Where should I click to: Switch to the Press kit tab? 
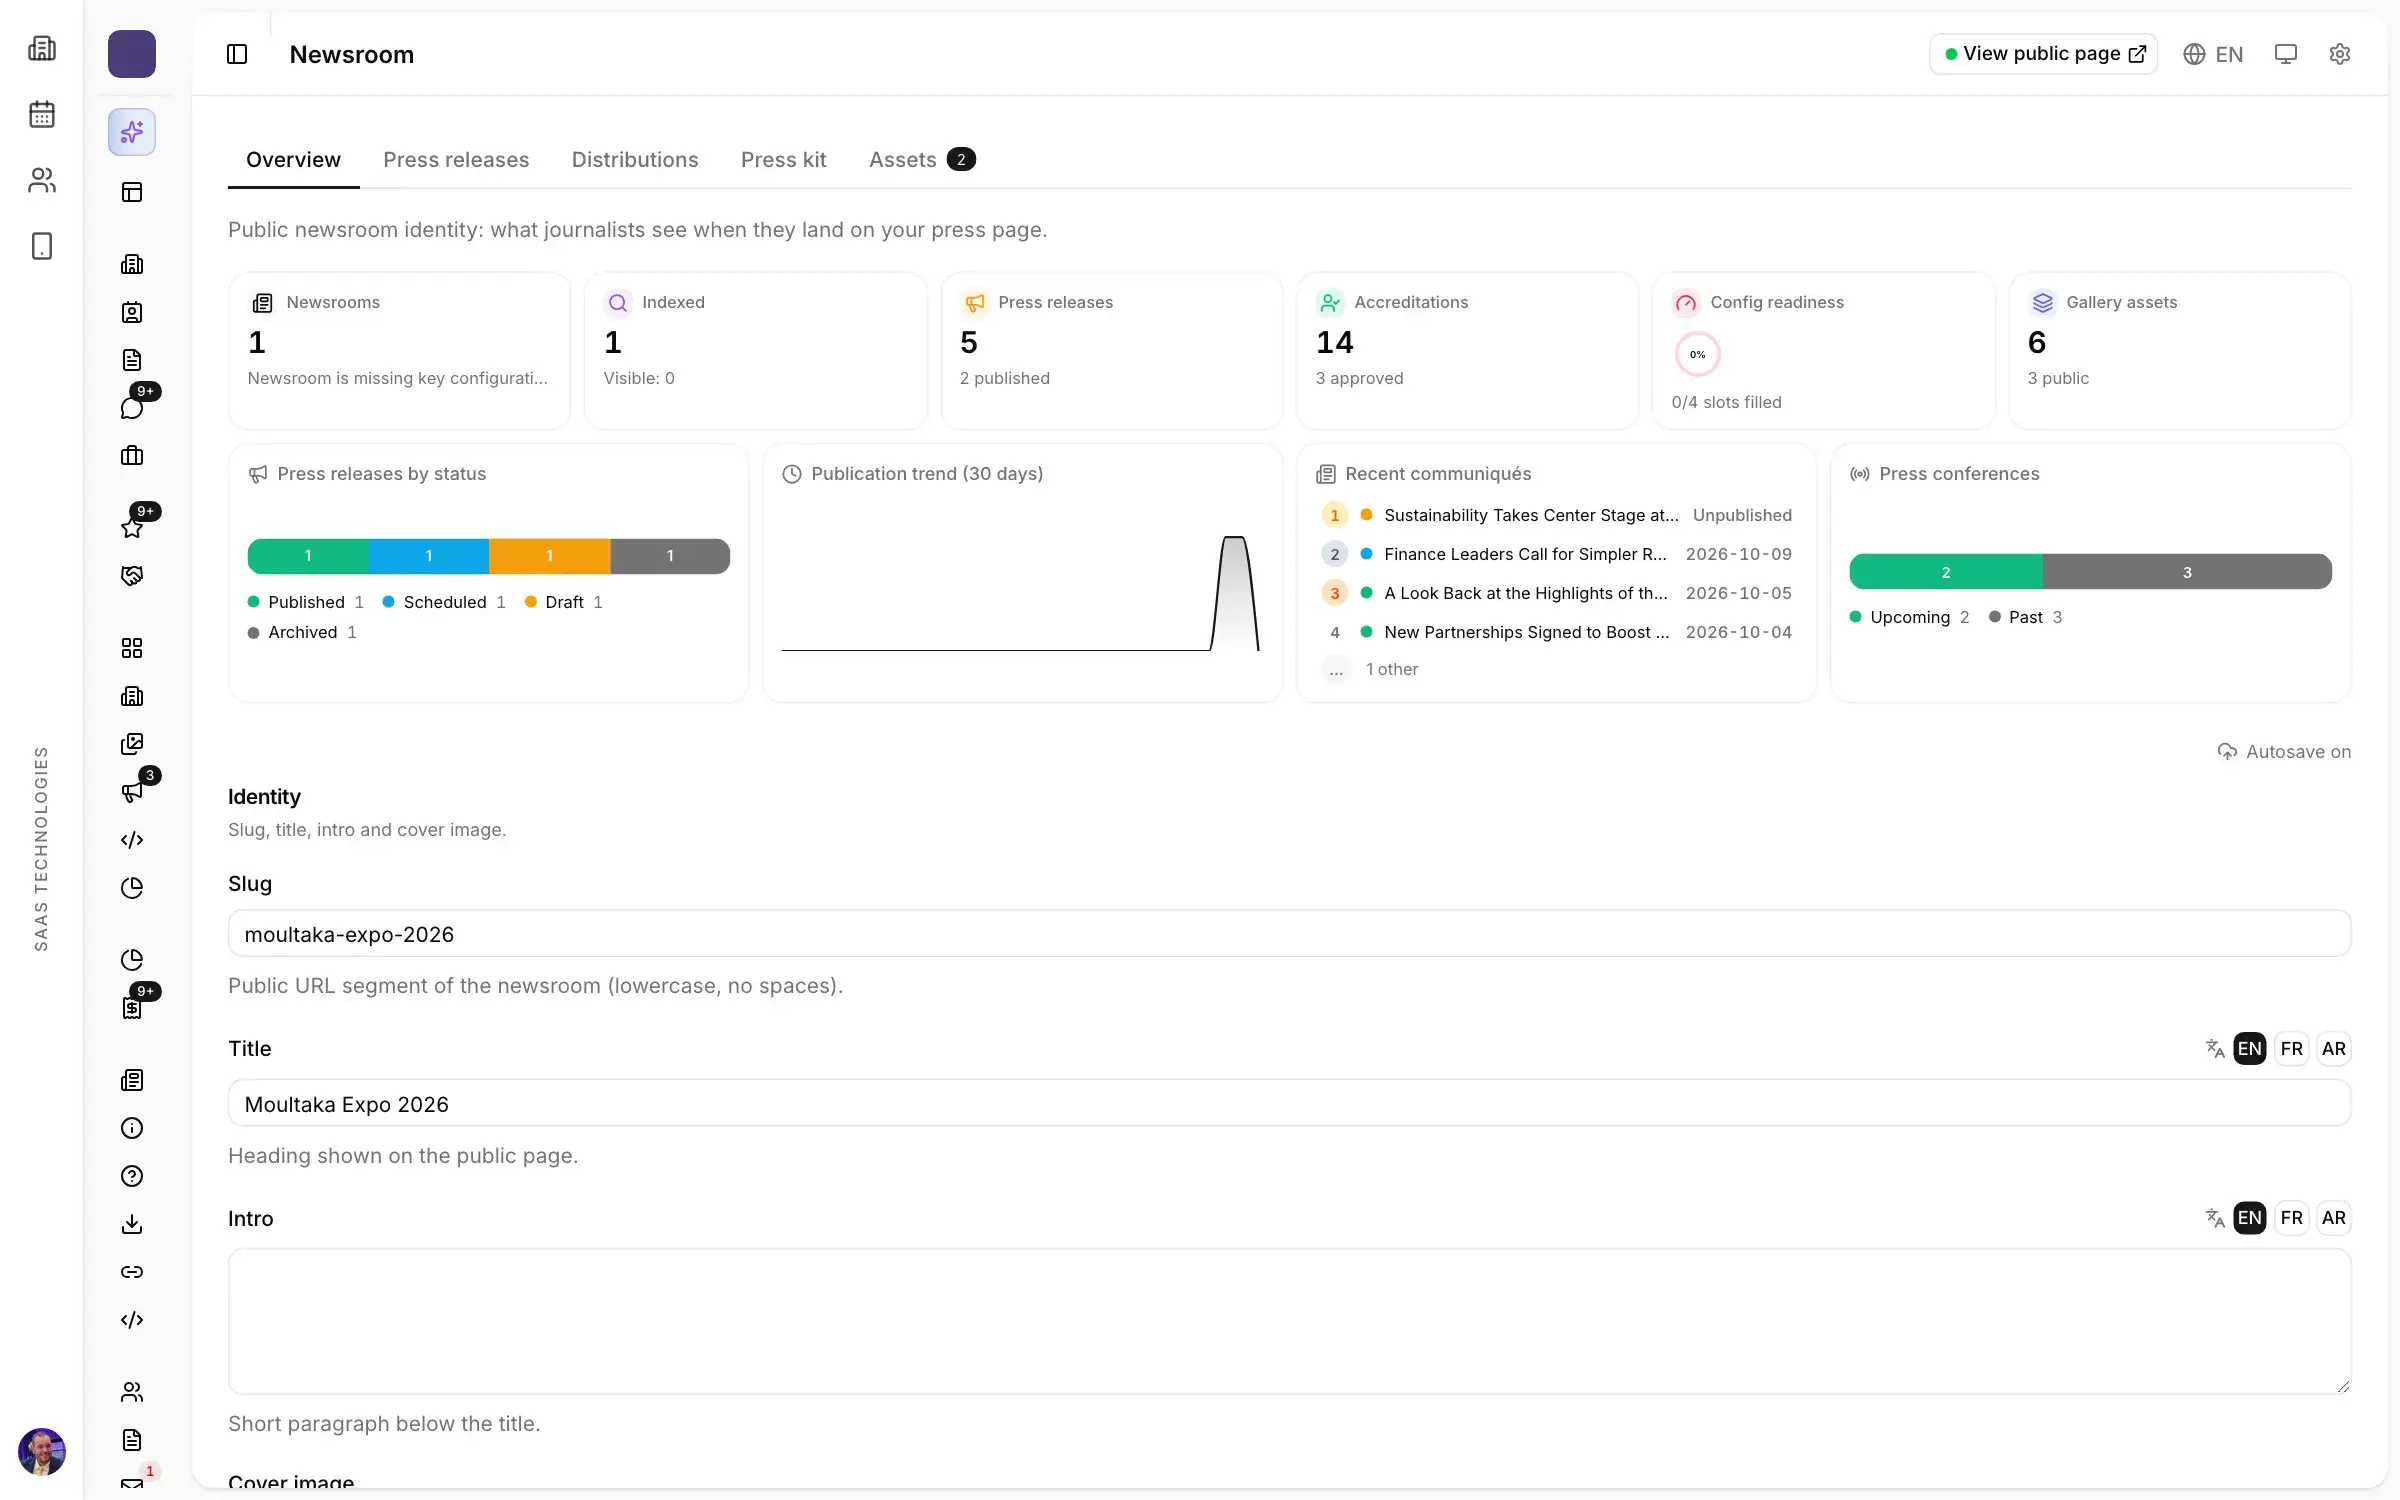(x=784, y=160)
